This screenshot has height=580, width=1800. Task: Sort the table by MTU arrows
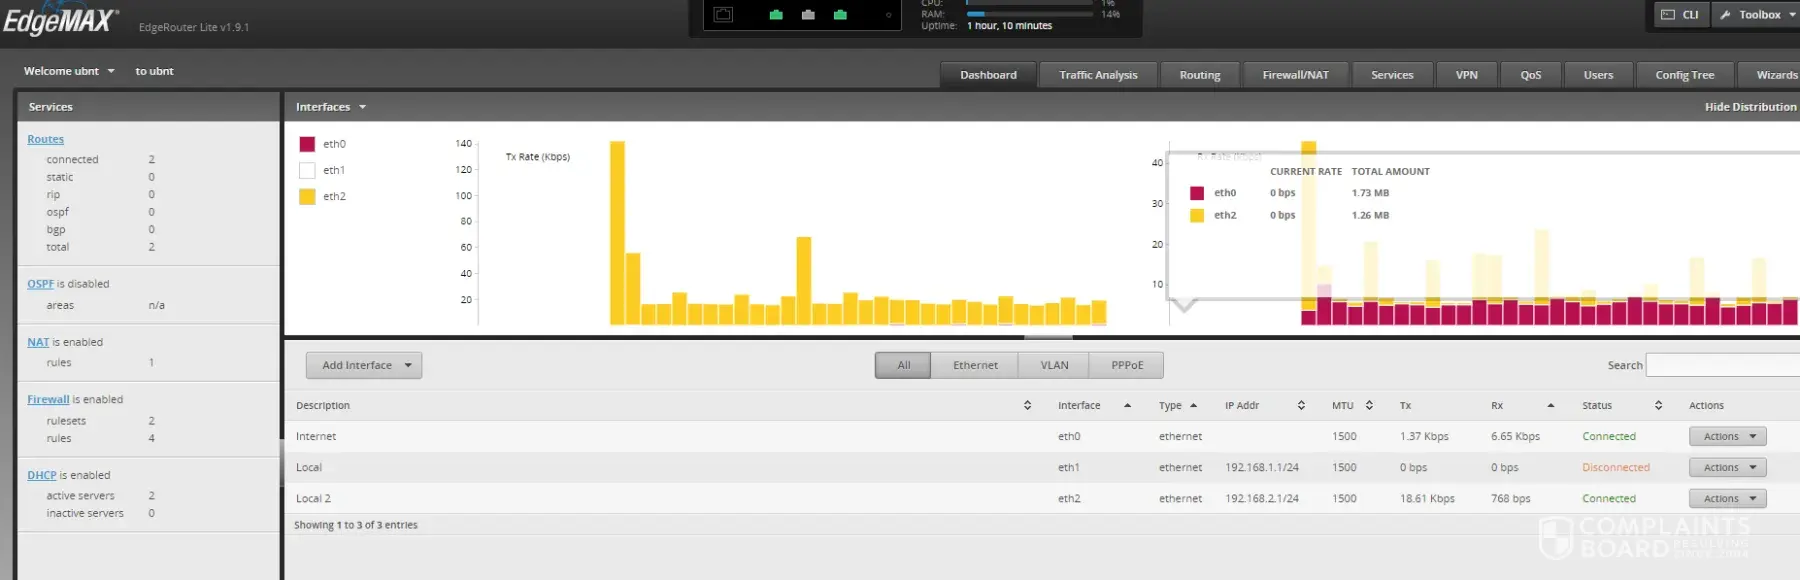tap(1369, 406)
